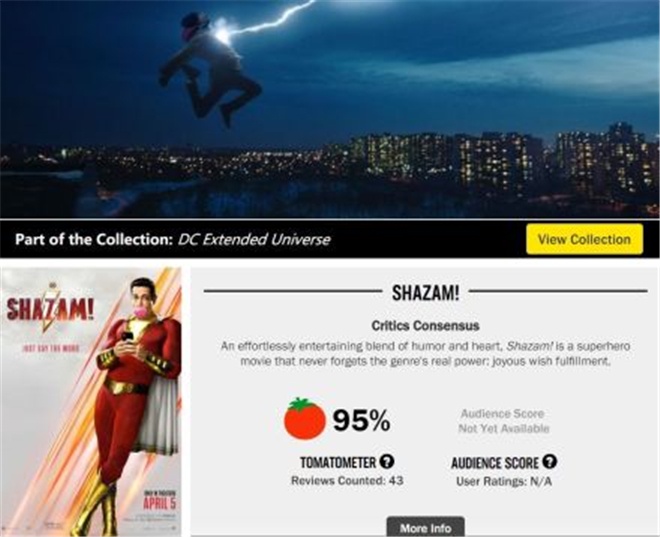Open the Shazam! movie poster thumbnail
The height and width of the screenshot is (537, 660).
pyautogui.click(x=91, y=402)
